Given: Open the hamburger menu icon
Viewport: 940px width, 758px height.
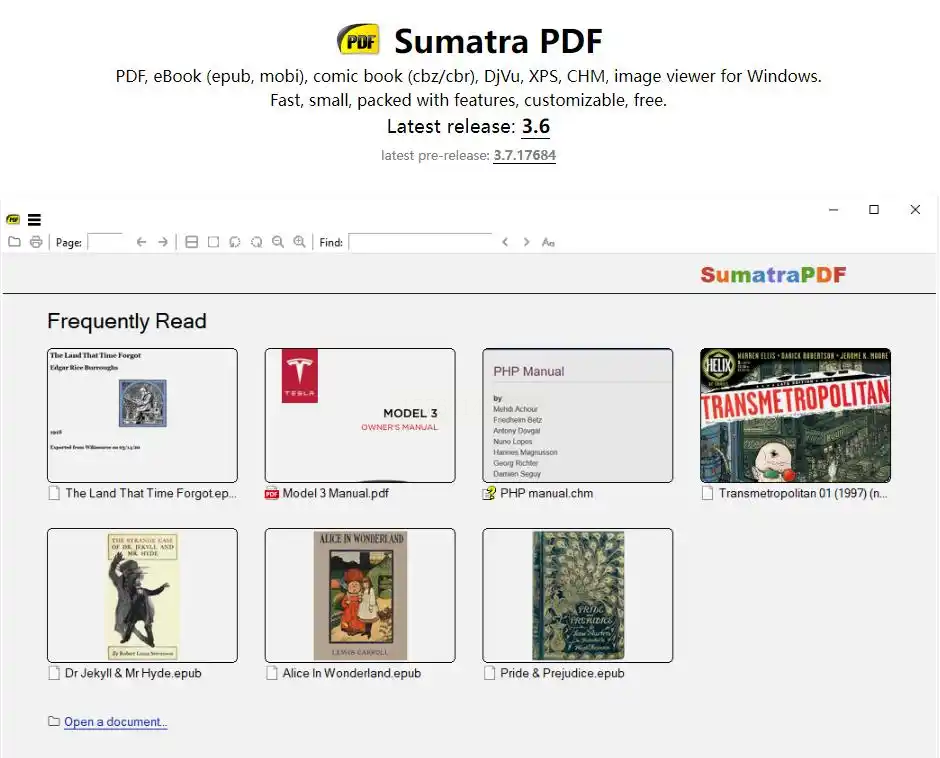Looking at the screenshot, I should [x=34, y=219].
